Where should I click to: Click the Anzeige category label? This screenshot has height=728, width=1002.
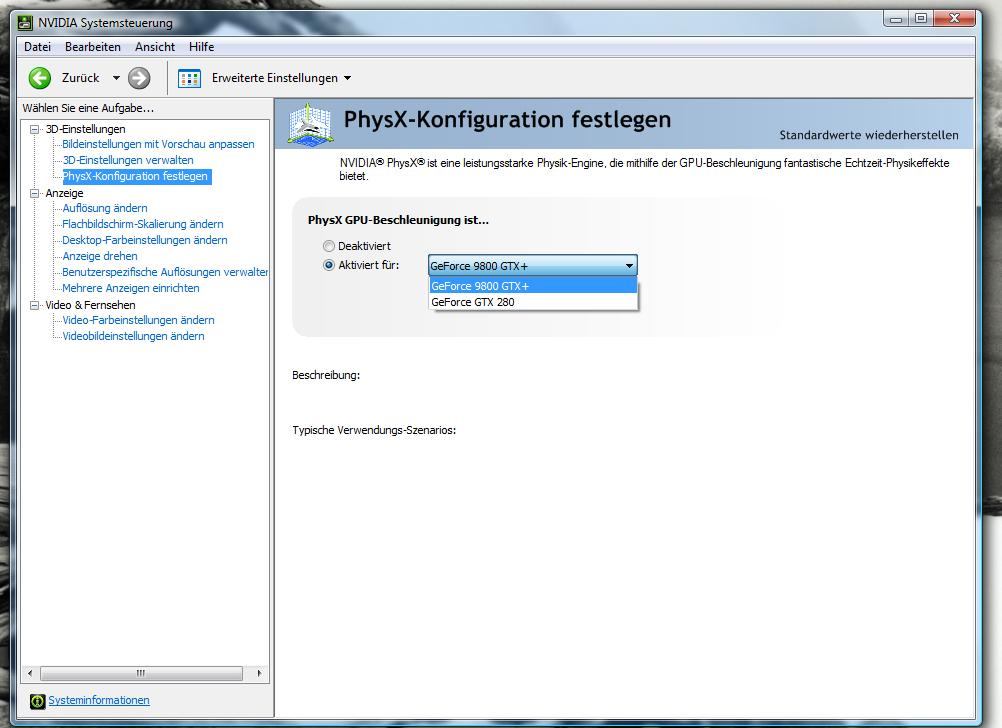click(x=65, y=193)
